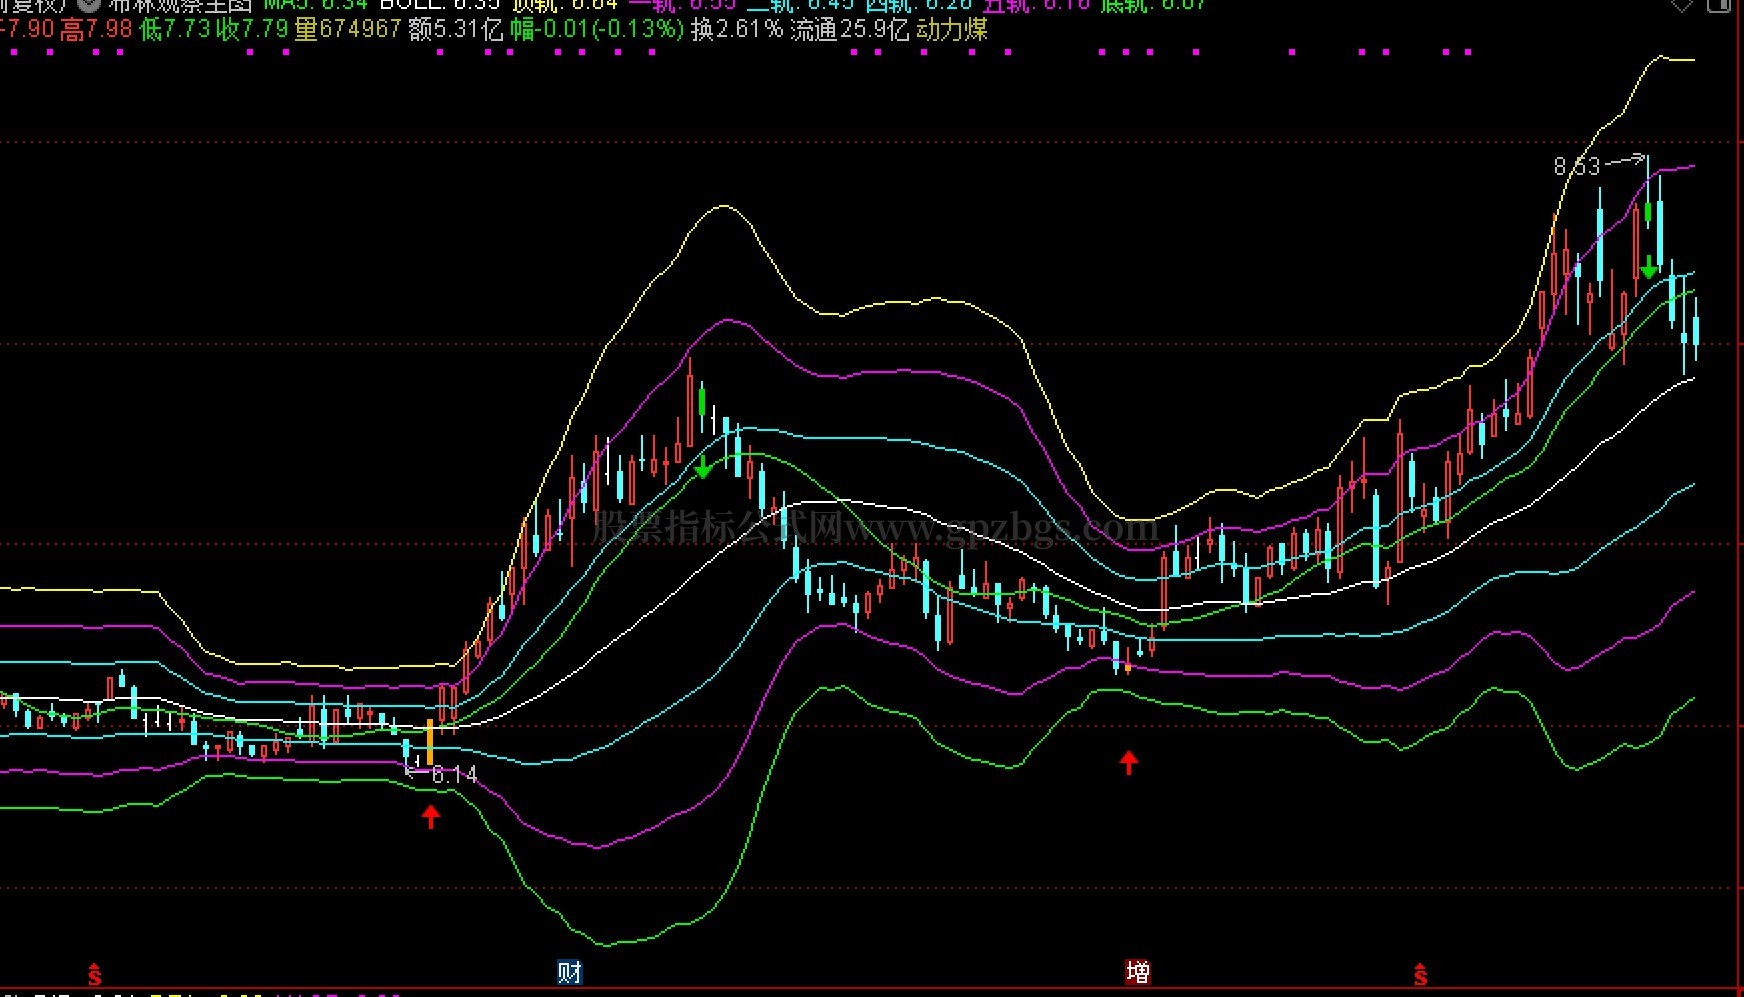The width and height of the screenshot is (1744, 997).
Task: Click the red buy arrow under 增 period dip
Action: pos(1129,763)
